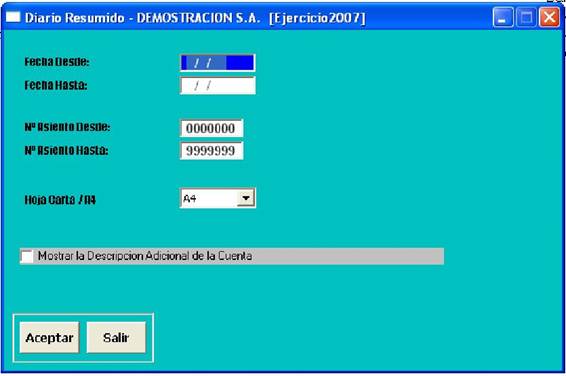The image size is (566, 376).
Task: Close the Diario Resumido window
Action: (x=549, y=17)
